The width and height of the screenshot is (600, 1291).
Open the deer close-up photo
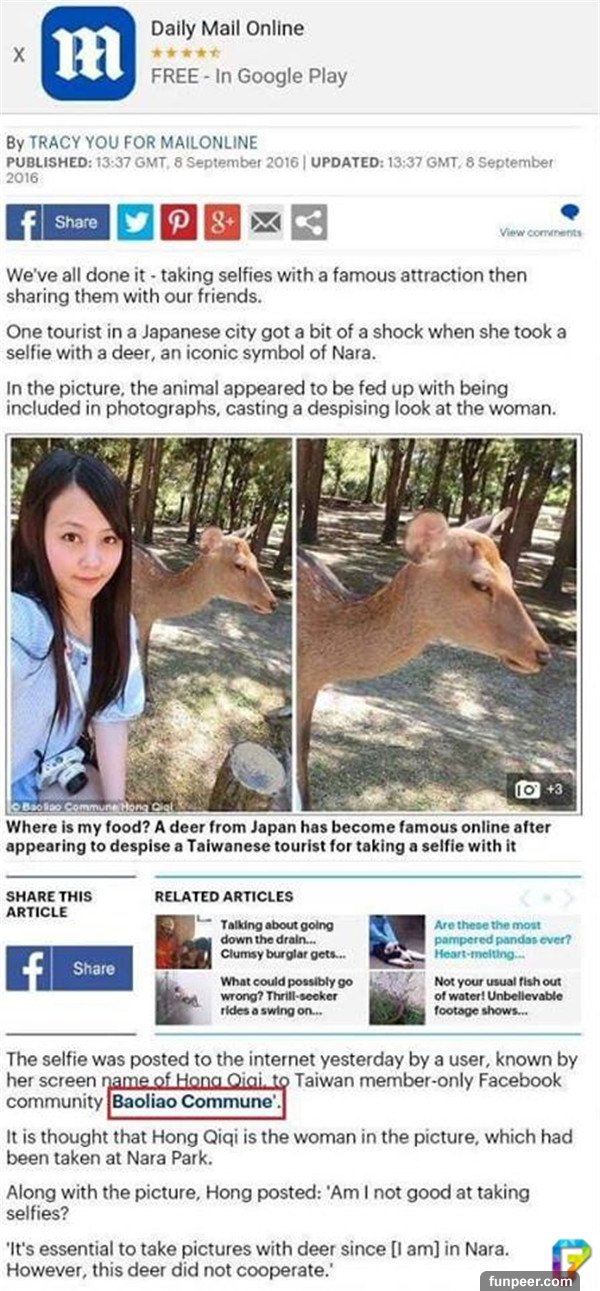coord(437,624)
